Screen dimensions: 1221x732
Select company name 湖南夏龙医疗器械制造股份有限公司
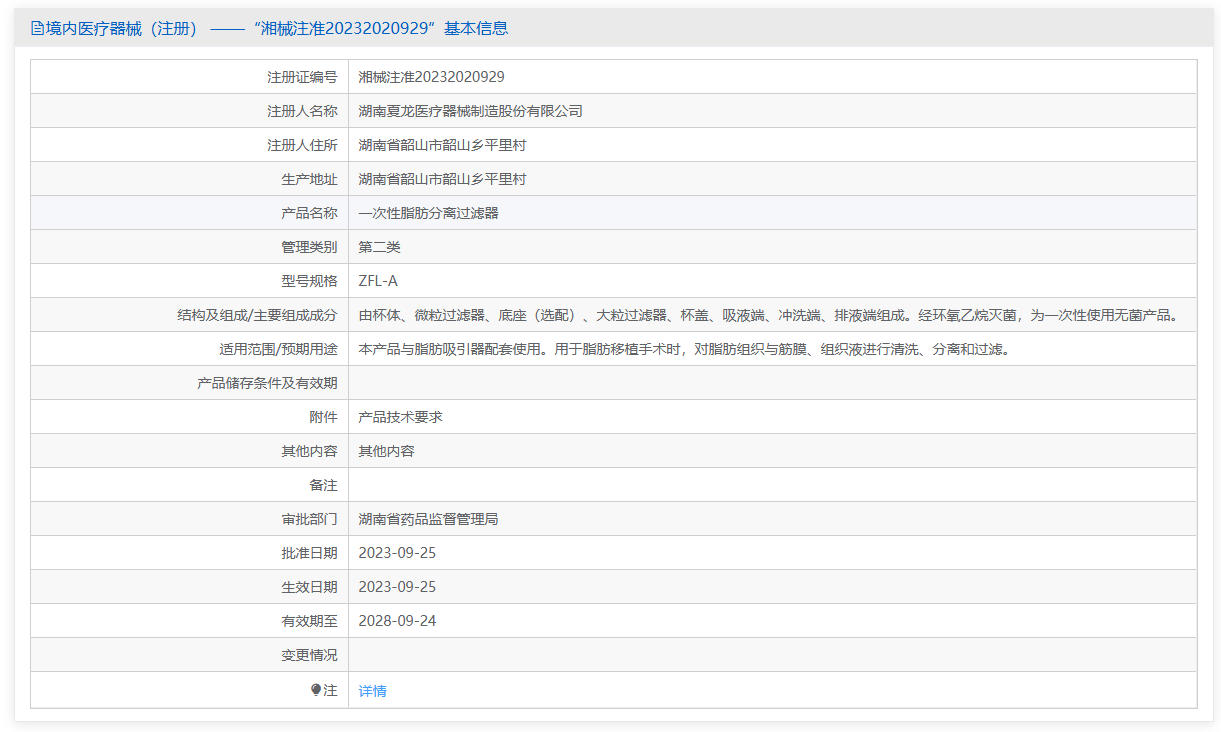[471, 111]
